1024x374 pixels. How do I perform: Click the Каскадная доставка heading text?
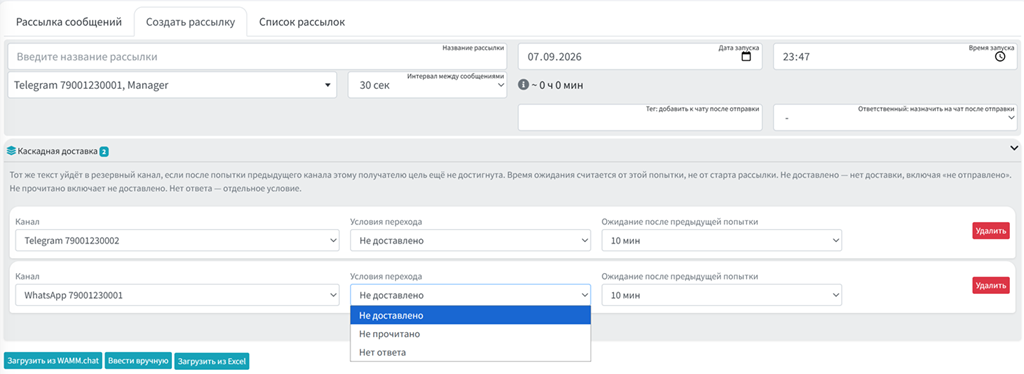click(57, 151)
